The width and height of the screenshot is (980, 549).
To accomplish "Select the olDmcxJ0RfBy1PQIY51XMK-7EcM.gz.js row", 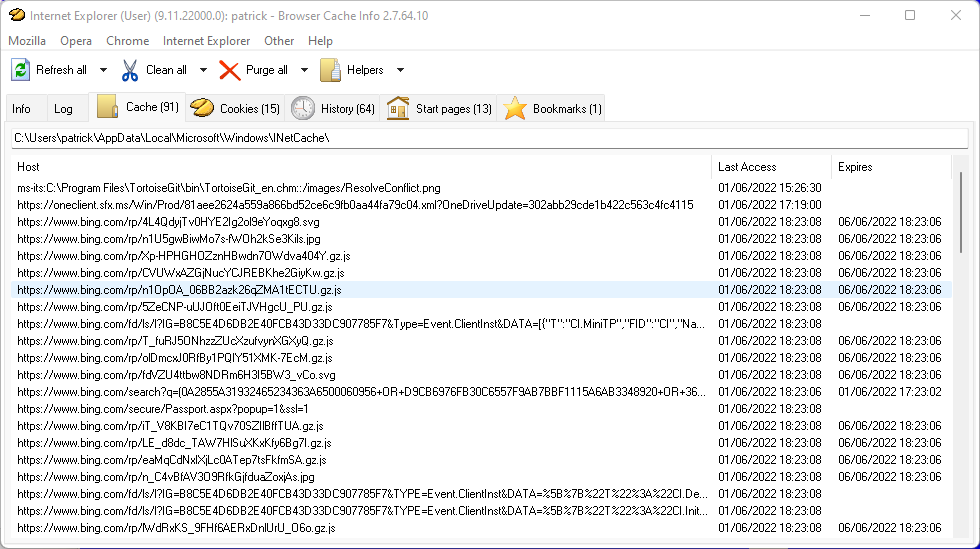I will [x=481, y=358].
